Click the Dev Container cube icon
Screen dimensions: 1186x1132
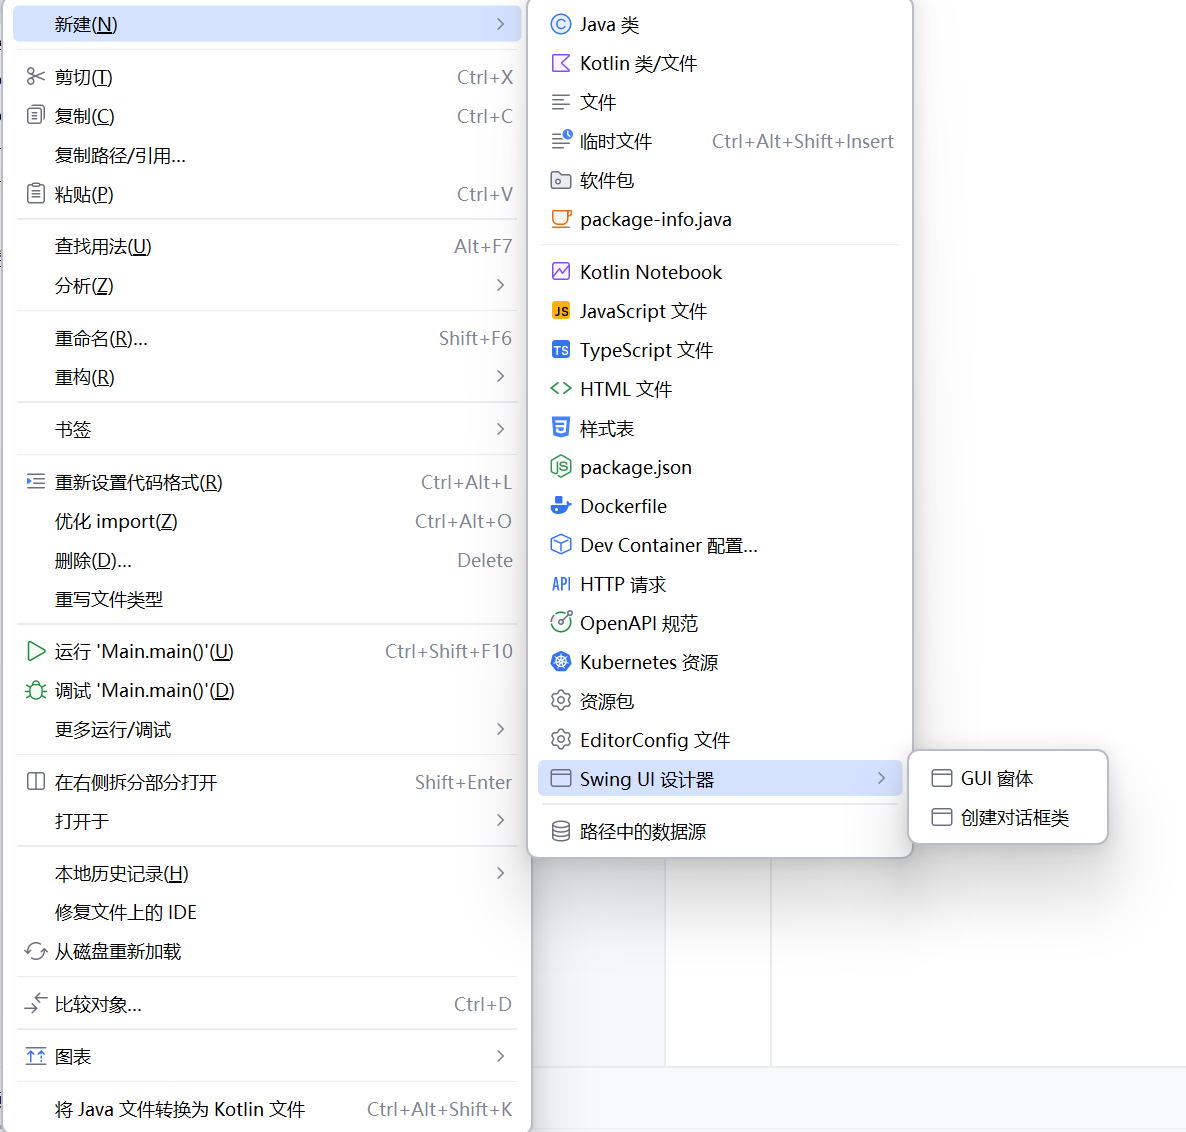tap(560, 544)
